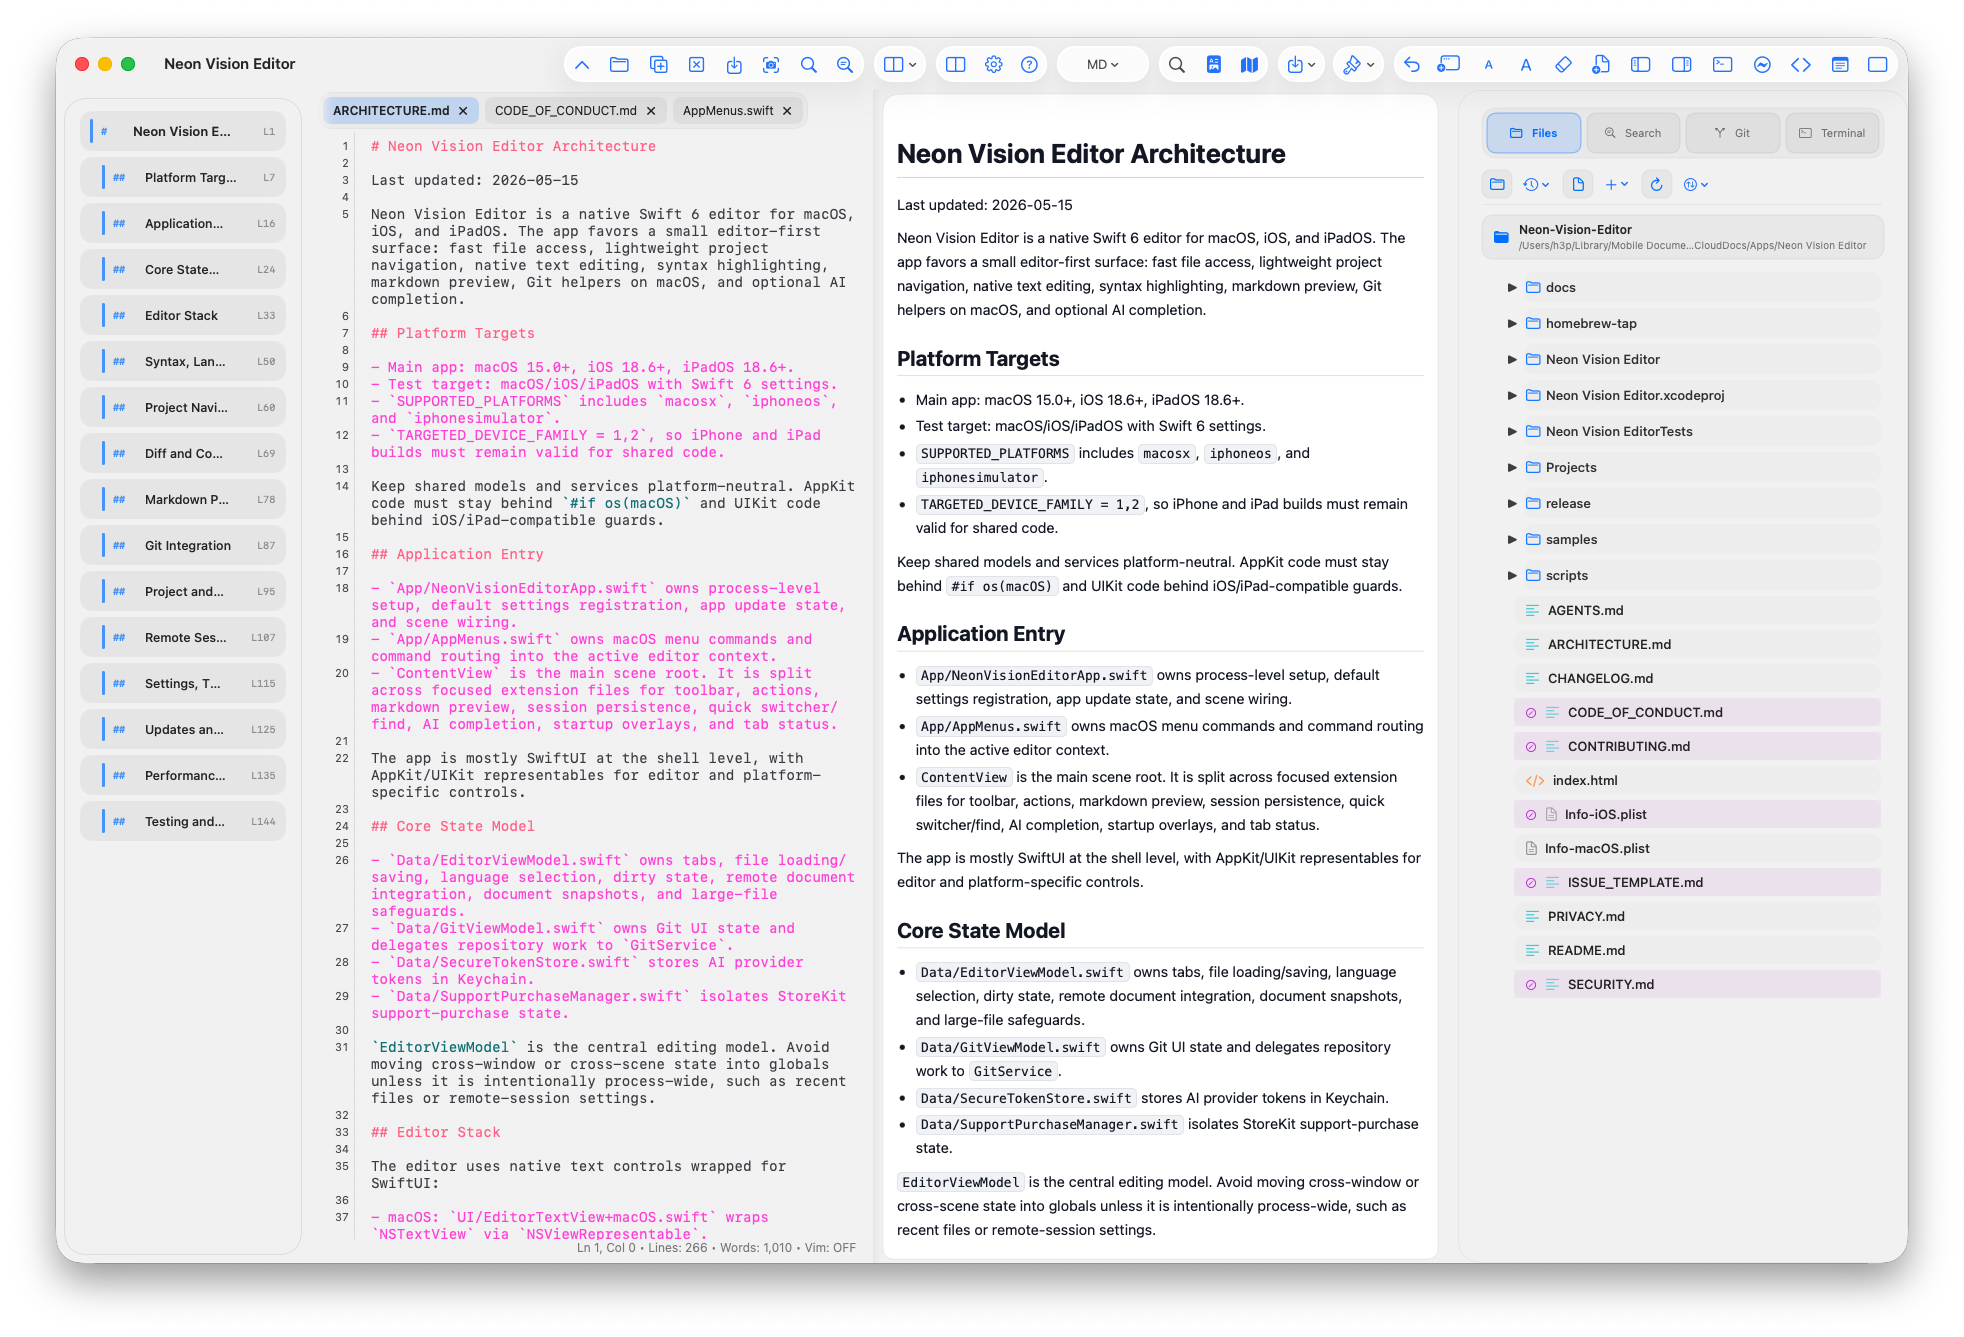Click the undo curved-arrow icon
Viewport: 1964px width, 1337px height.
[x=1411, y=65]
